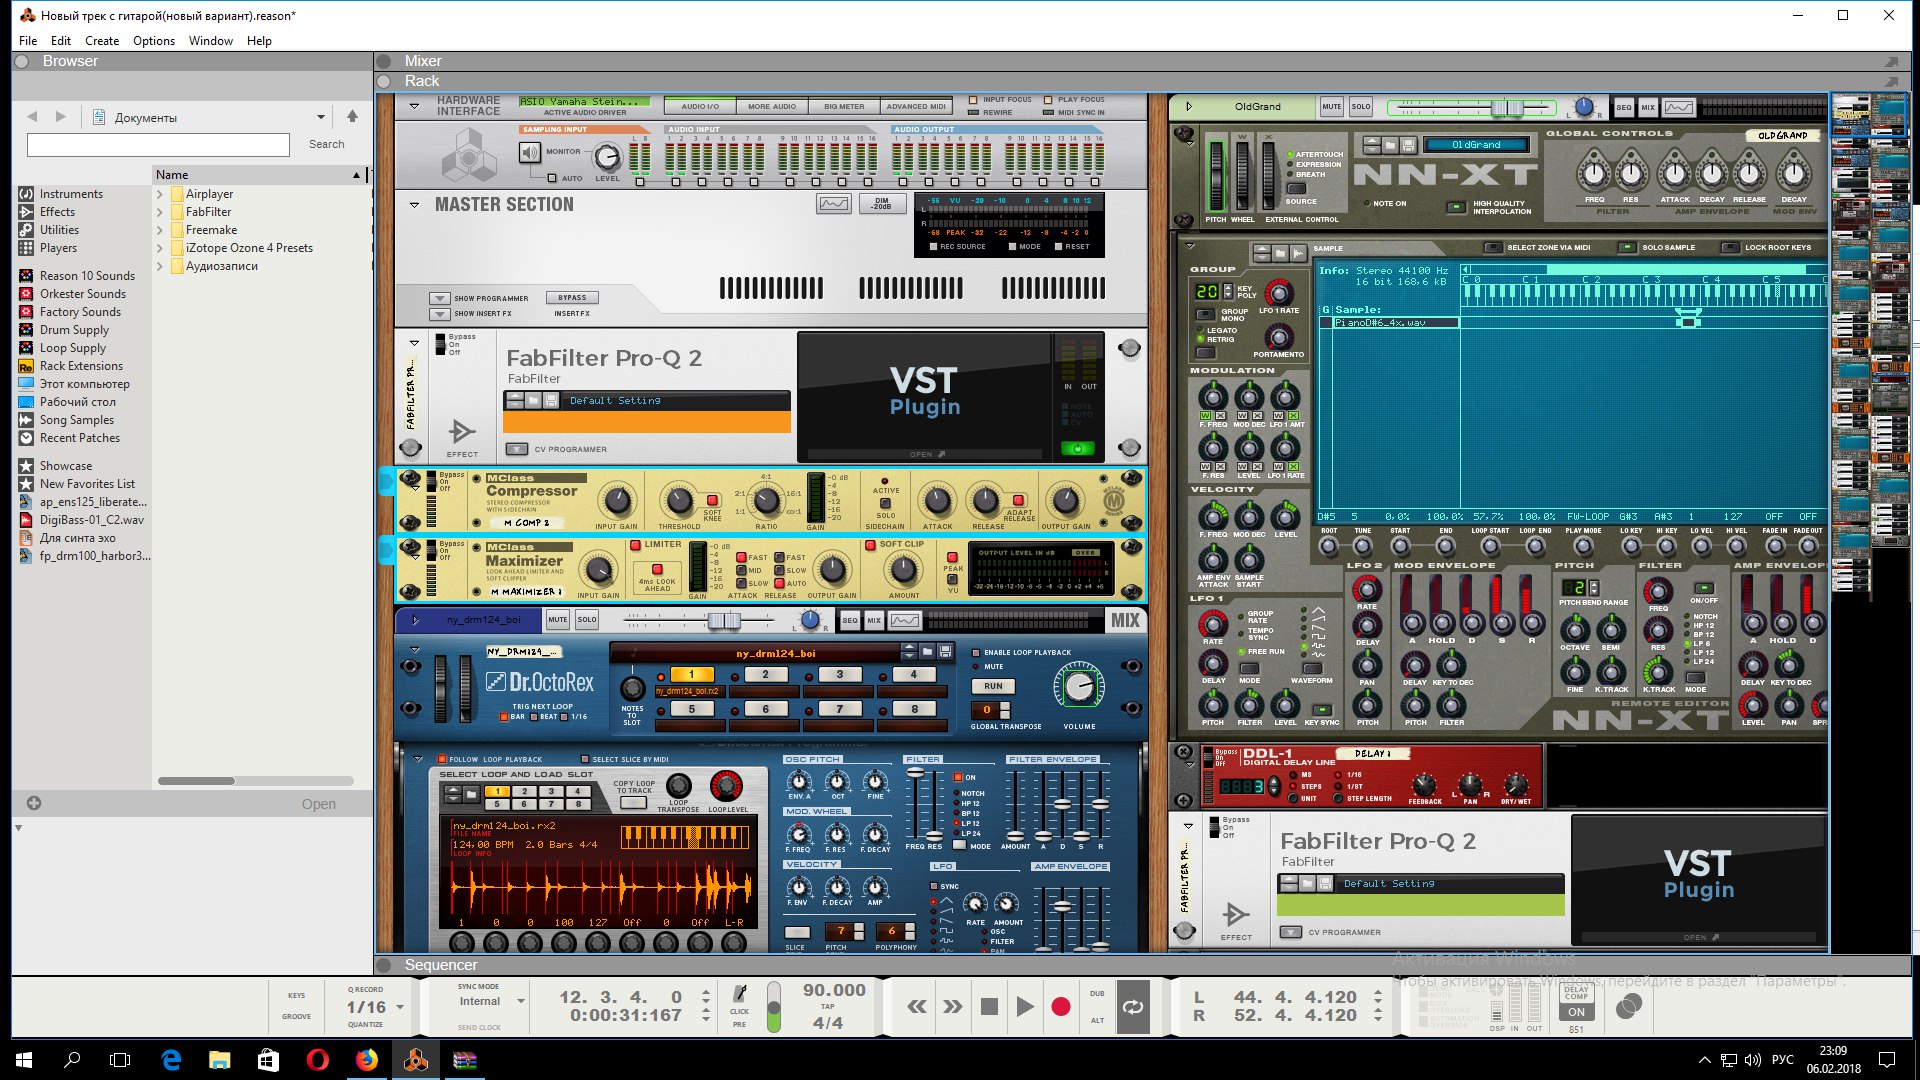Start playback with the play button

point(1025,1007)
